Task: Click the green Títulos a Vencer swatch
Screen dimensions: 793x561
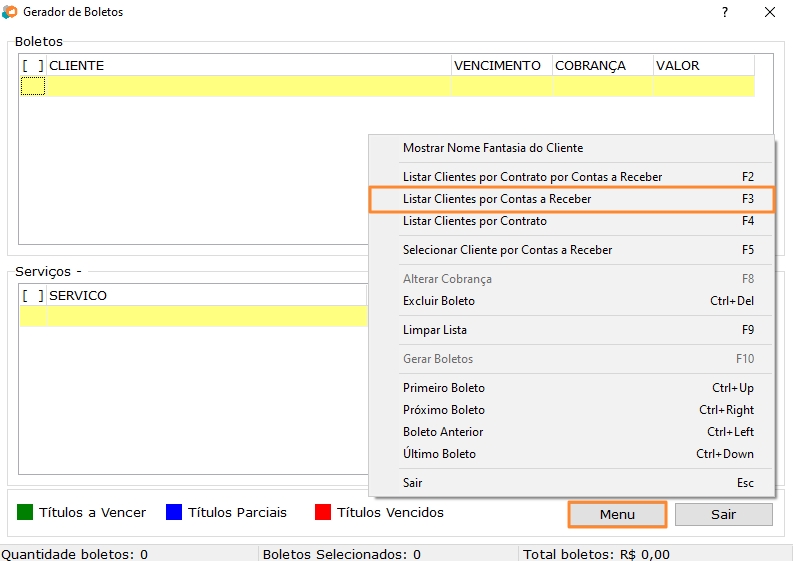Action: (25, 512)
